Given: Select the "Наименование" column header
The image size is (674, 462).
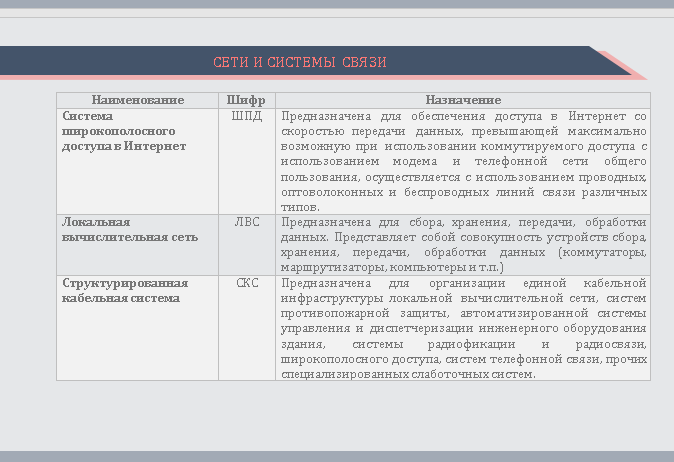Looking at the screenshot, I should click(x=137, y=100).
